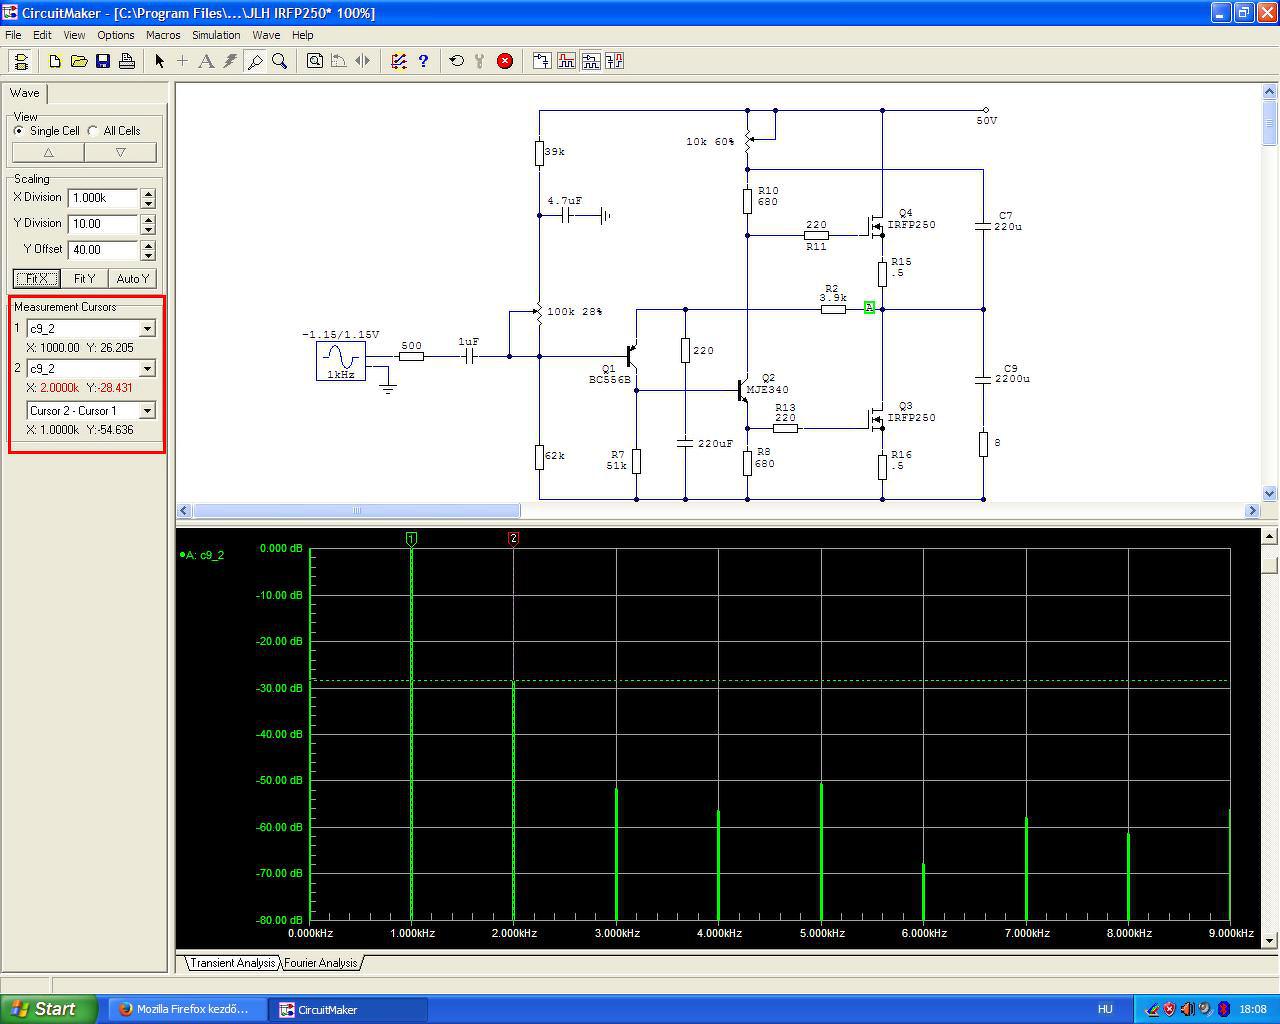Select the Single Cell radio button
This screenshot has height=1024, width=1280.
(19, 131)
